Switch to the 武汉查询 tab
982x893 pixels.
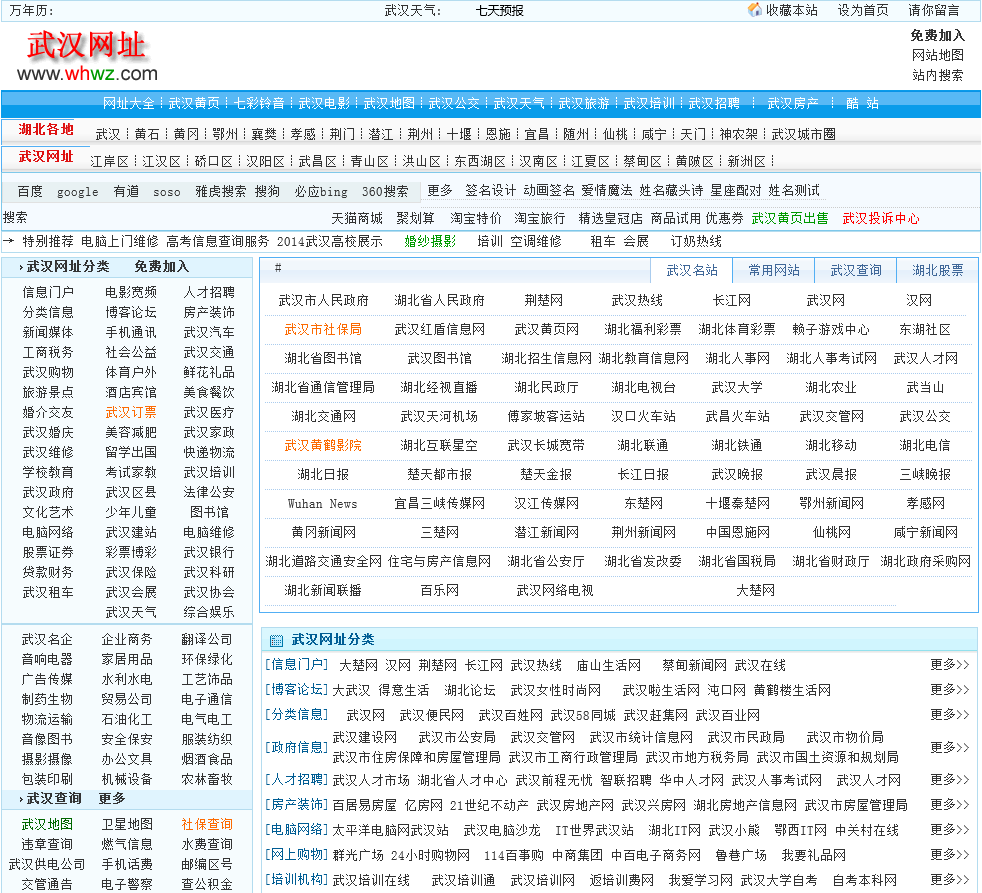click(855, 271)
